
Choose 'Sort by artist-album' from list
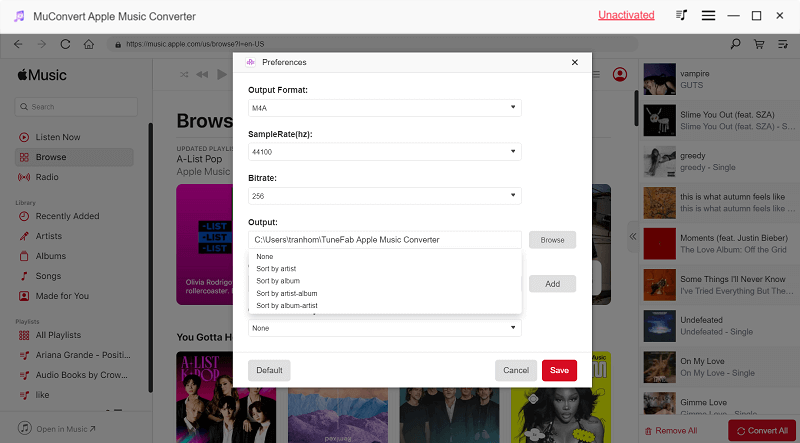coord(287,293)
